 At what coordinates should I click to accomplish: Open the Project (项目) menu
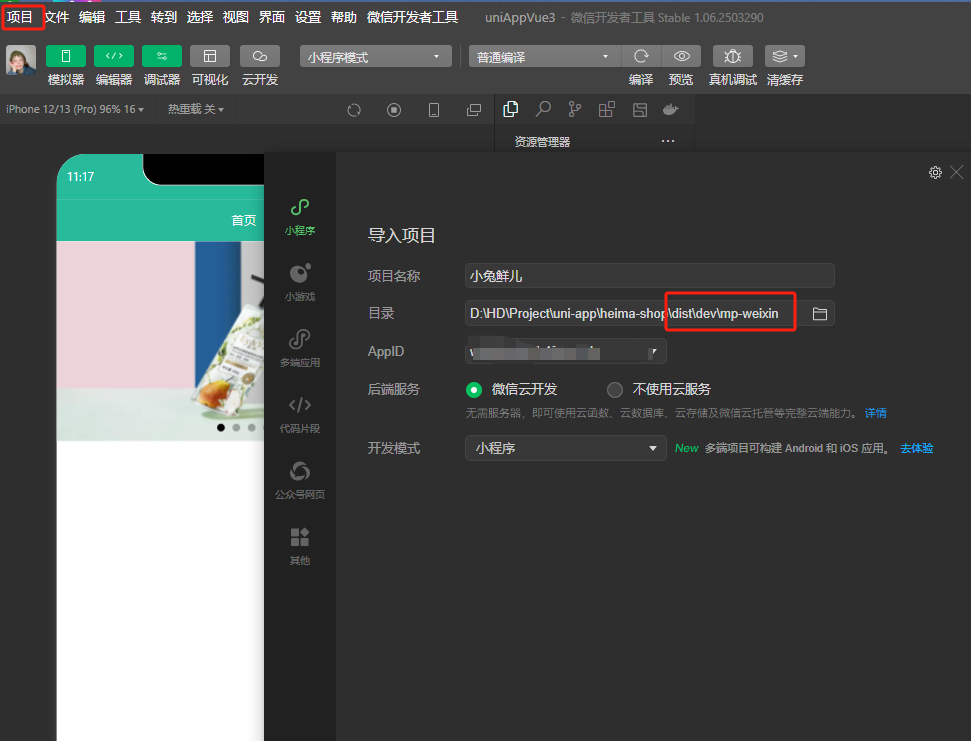coord(20,17)
